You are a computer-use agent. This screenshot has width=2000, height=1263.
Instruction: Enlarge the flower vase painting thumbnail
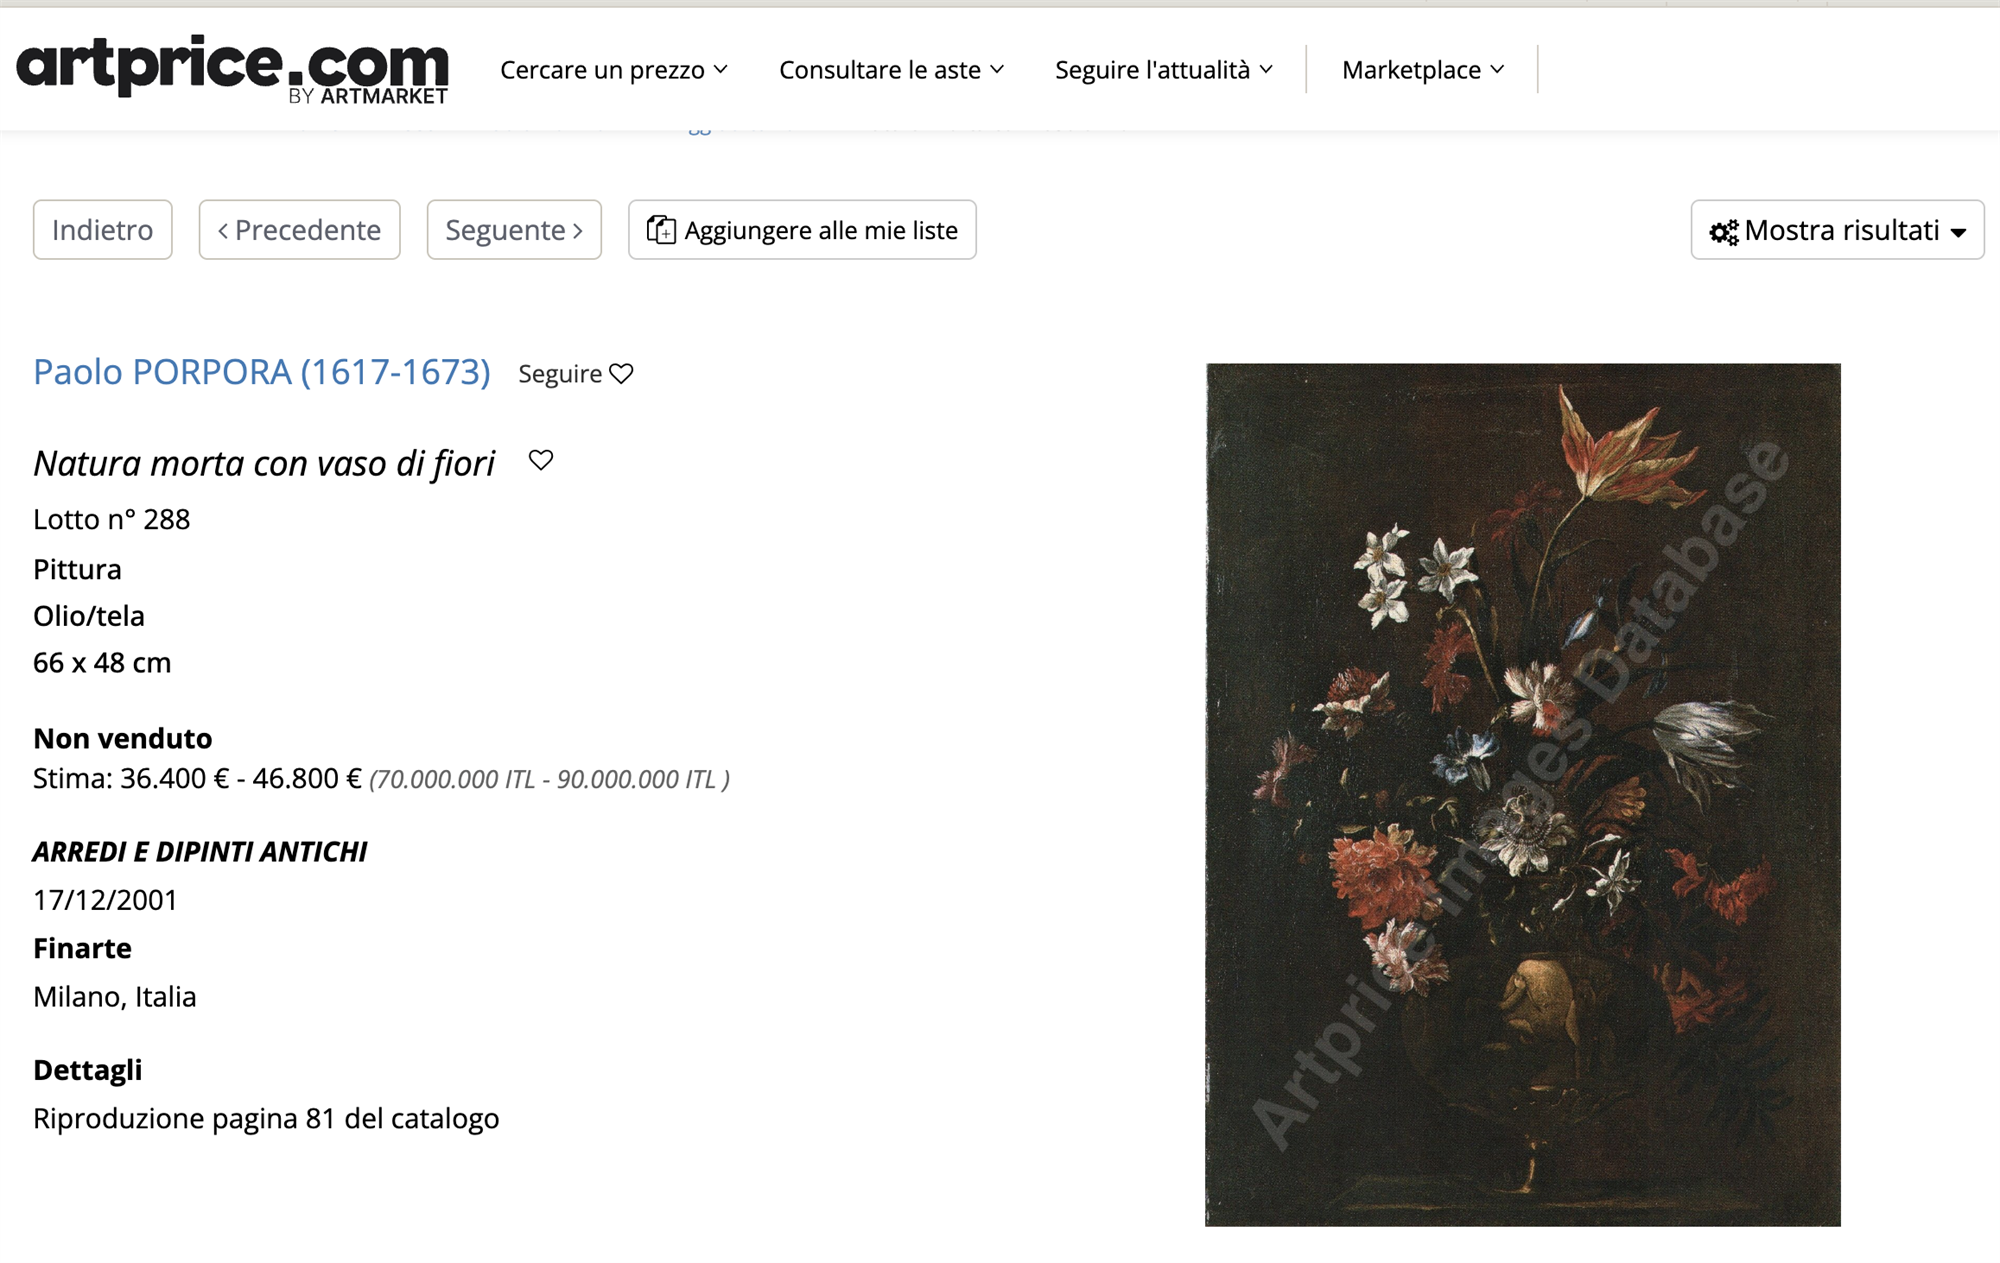tap(1523, 795)
